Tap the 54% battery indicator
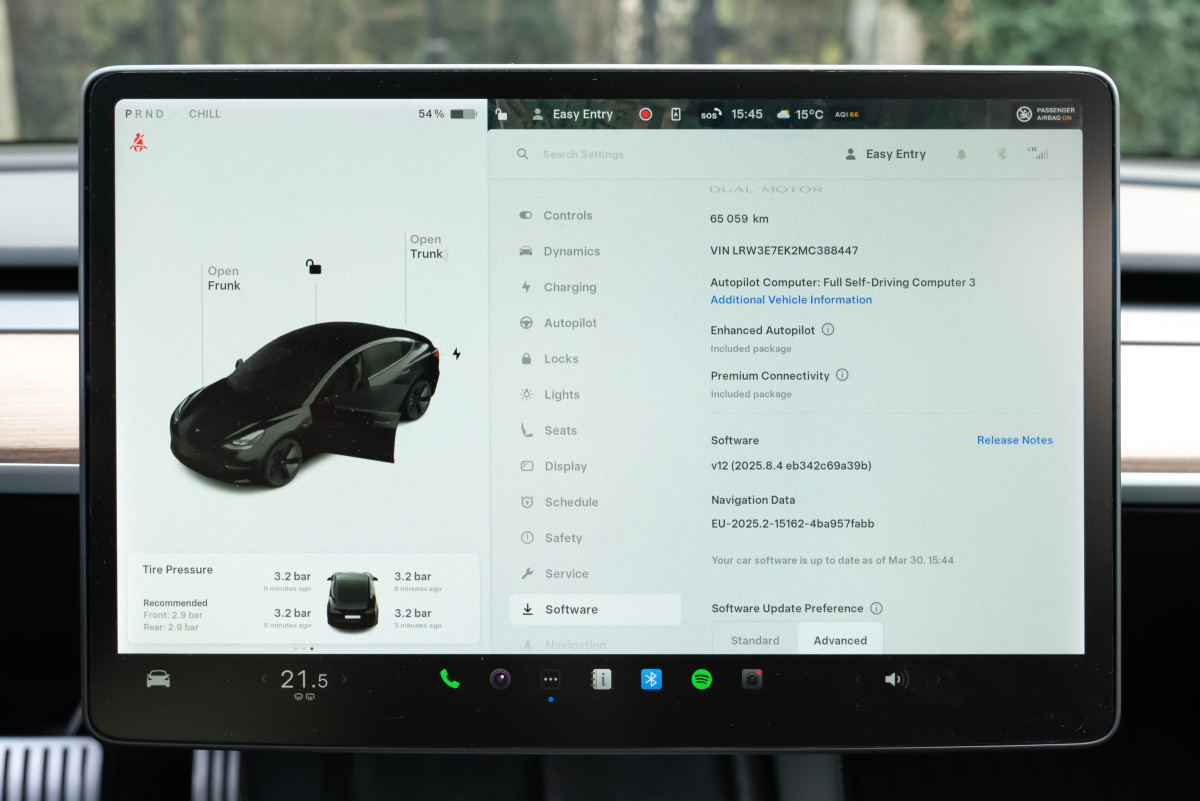This screenshot has height=801, width=1200. point(447,114)
